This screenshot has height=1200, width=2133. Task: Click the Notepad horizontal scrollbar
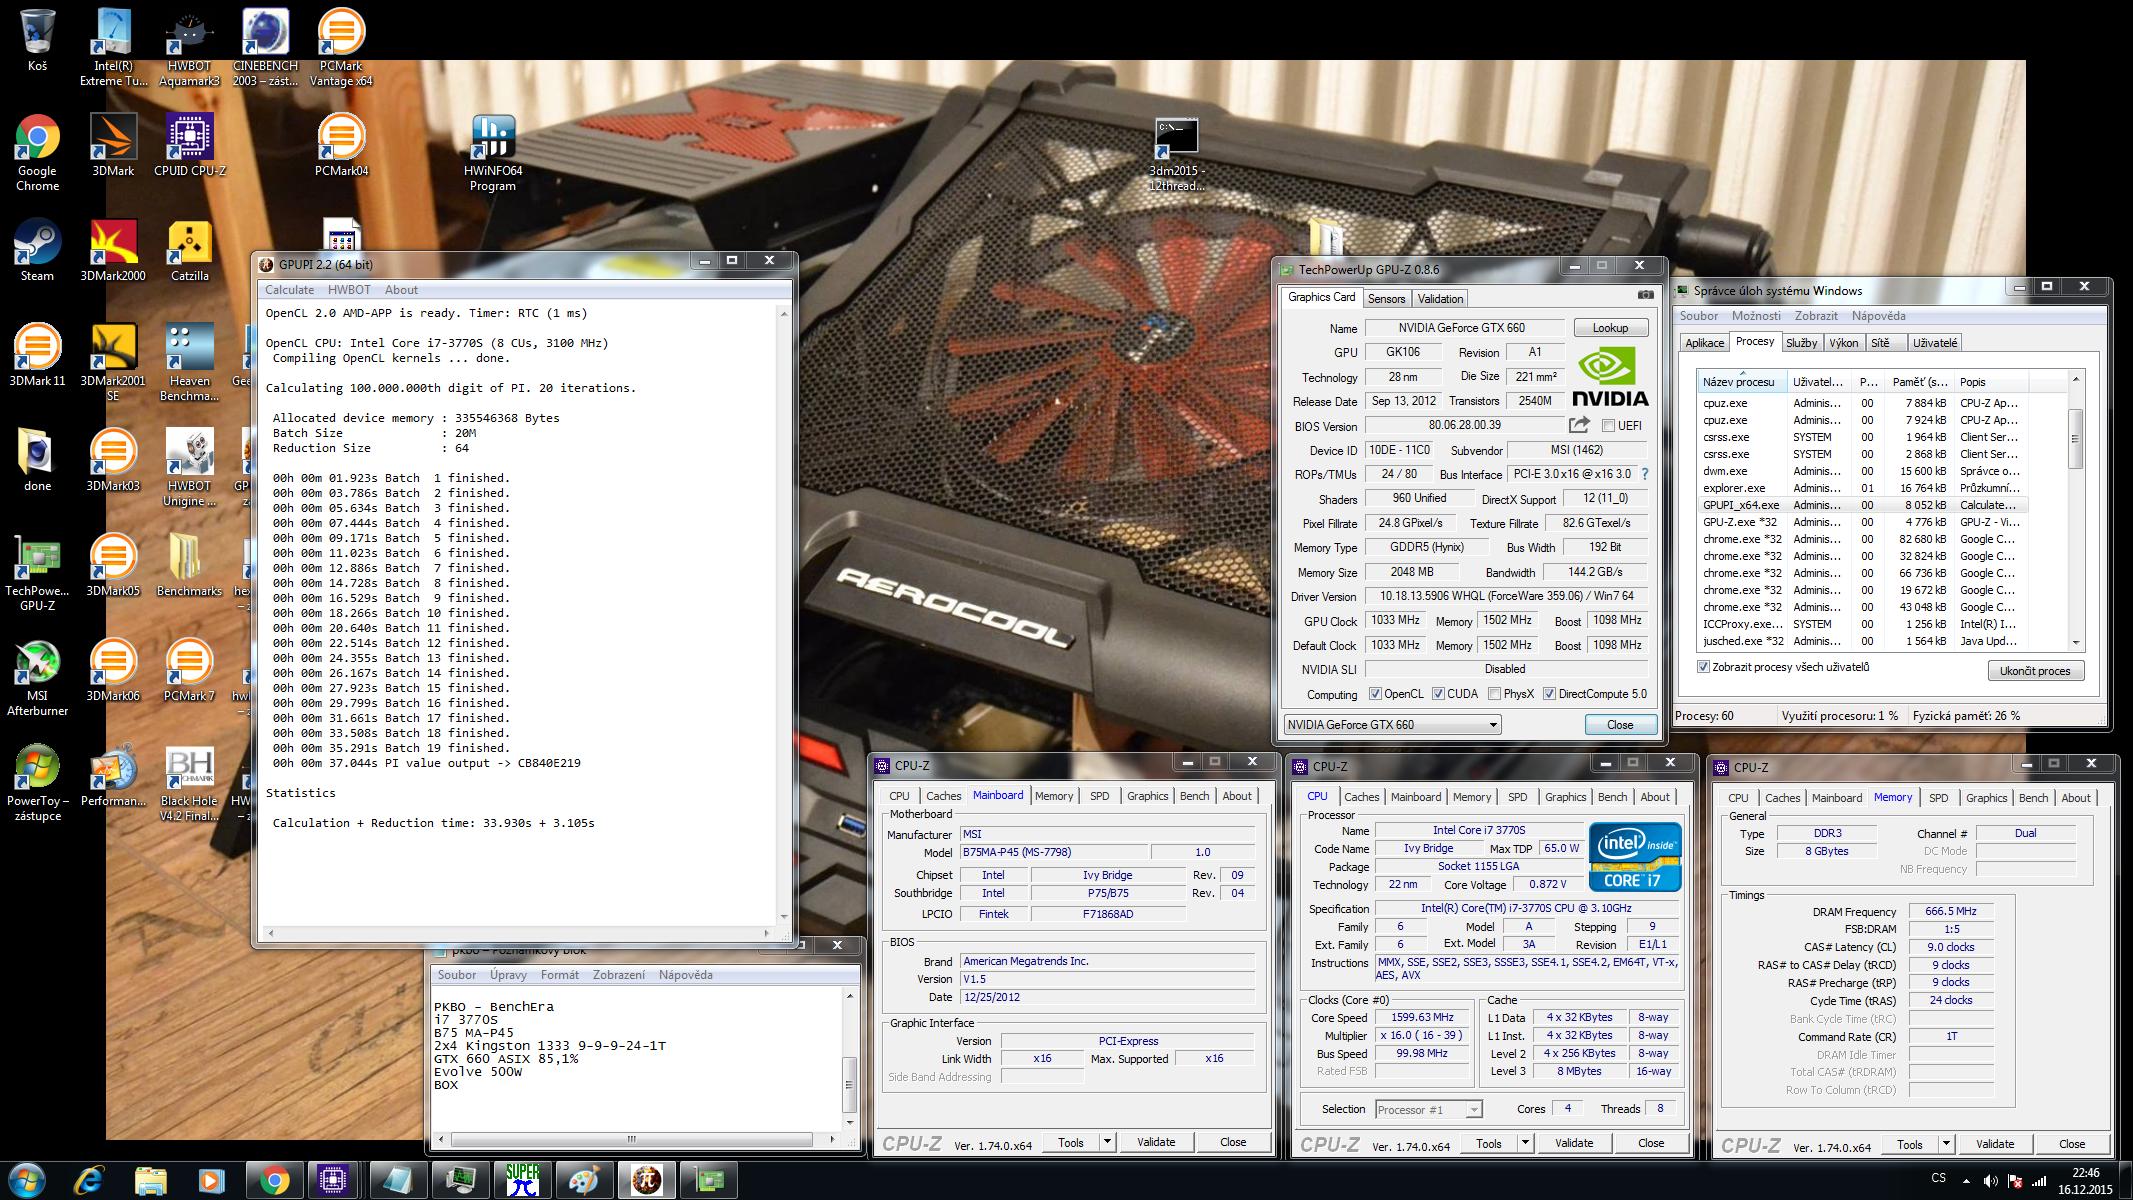point(637,1139)
